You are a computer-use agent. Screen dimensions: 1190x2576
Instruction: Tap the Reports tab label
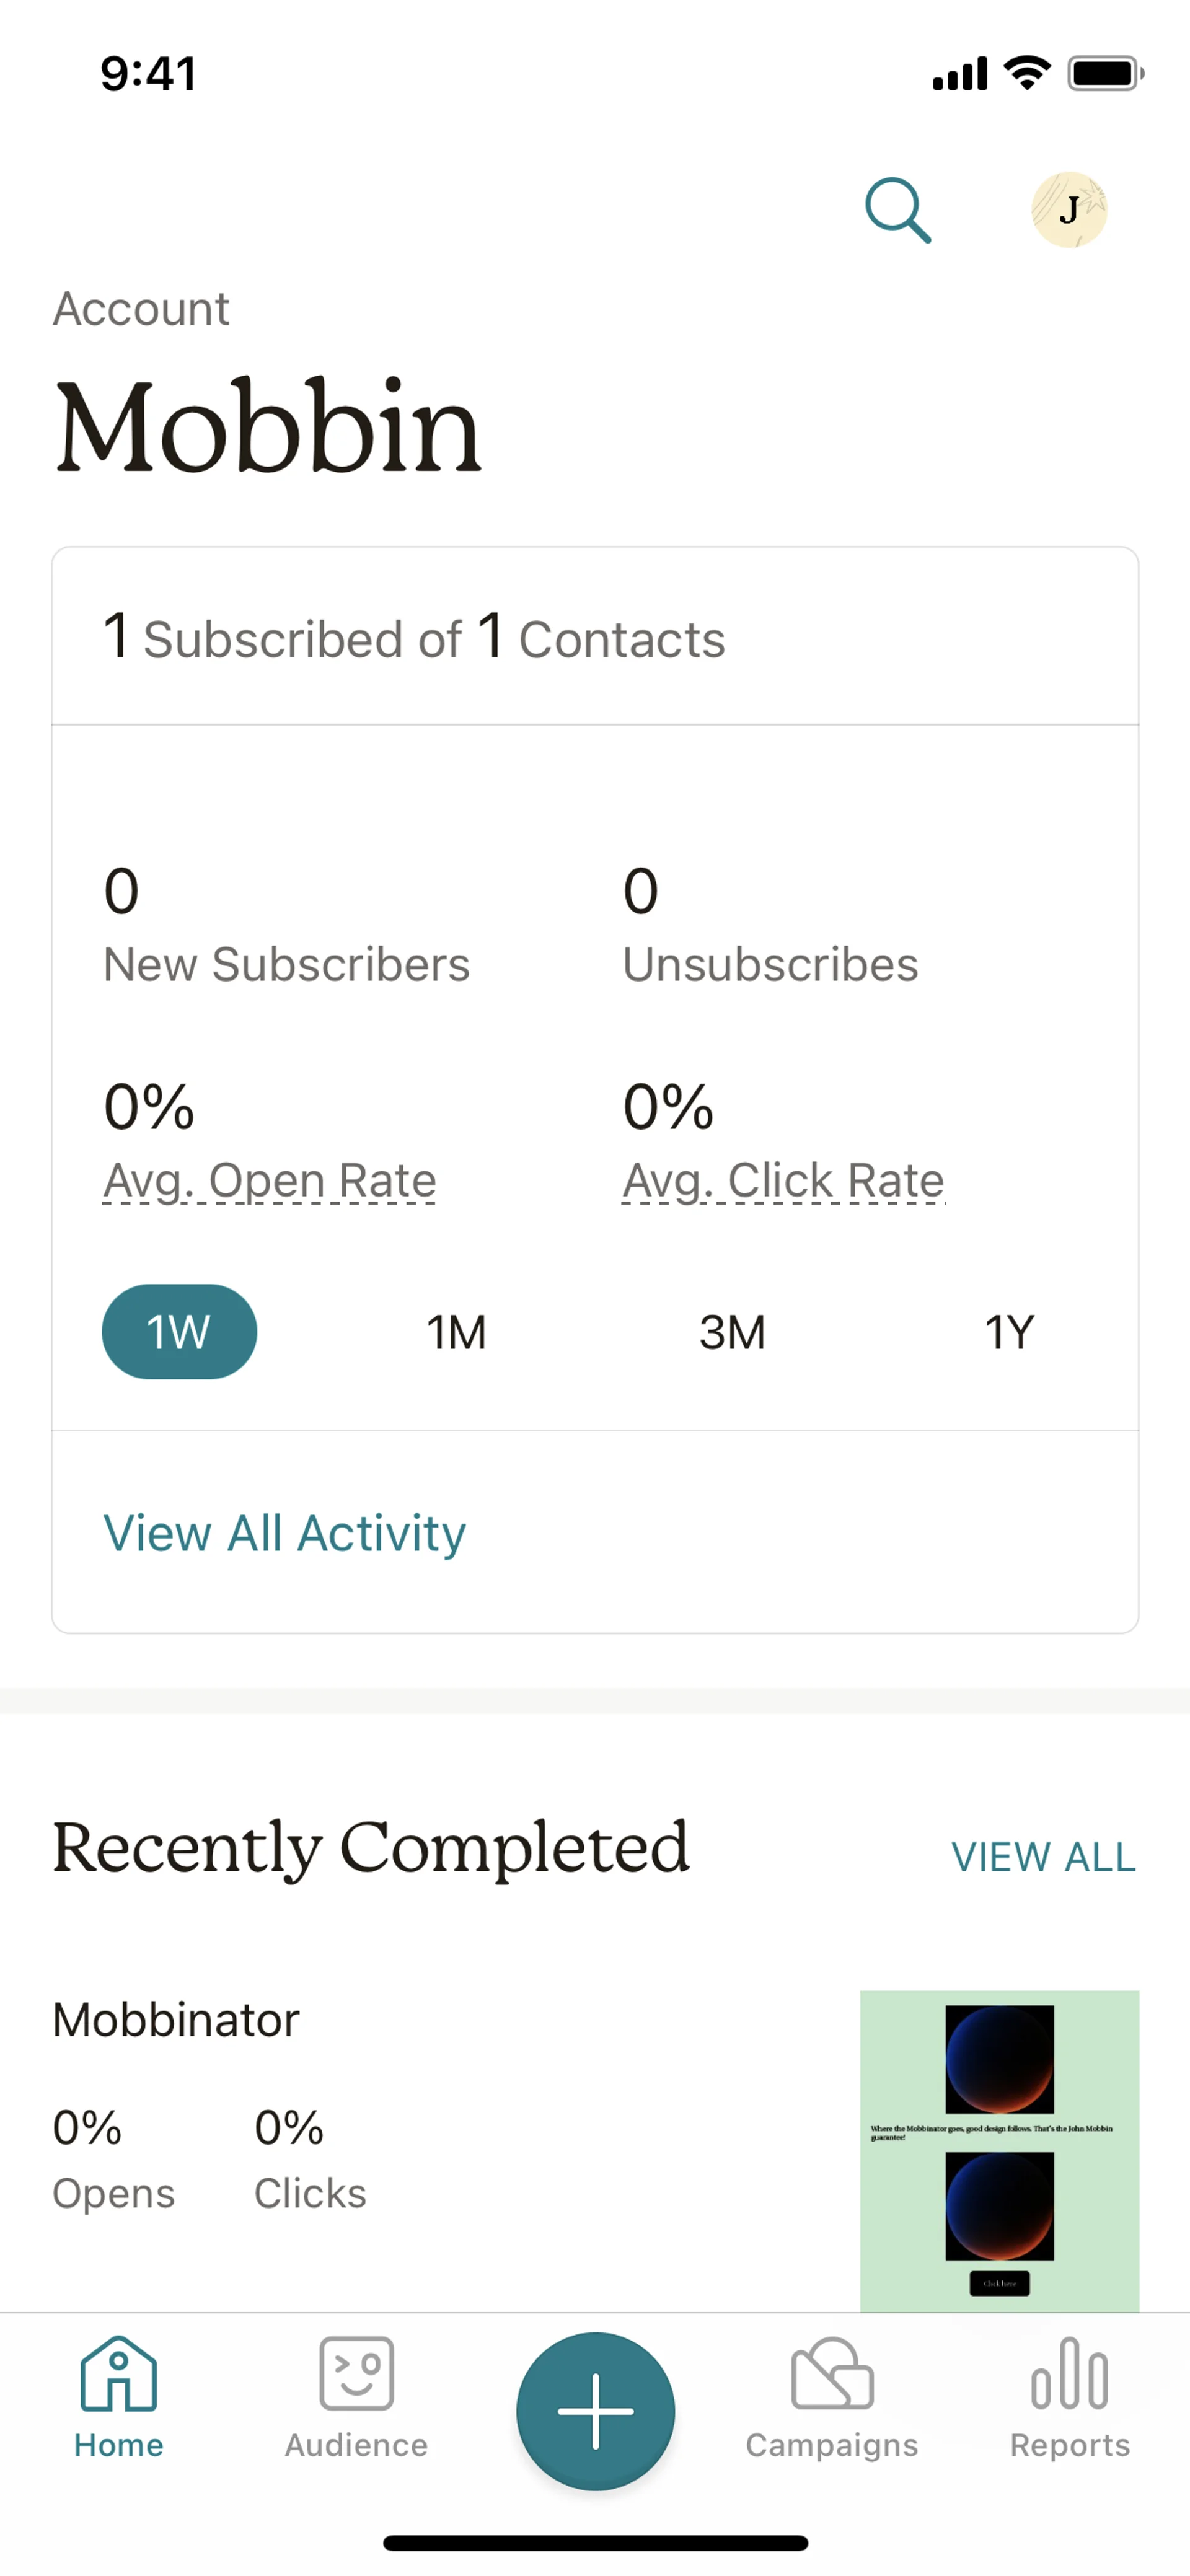point(1069,2445)
